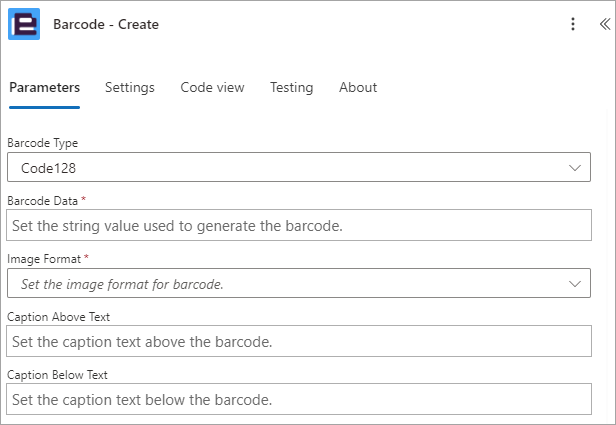Screen dimensions: 616x425
Task: Click the Caption Above Text label
Action: point(59,317)
